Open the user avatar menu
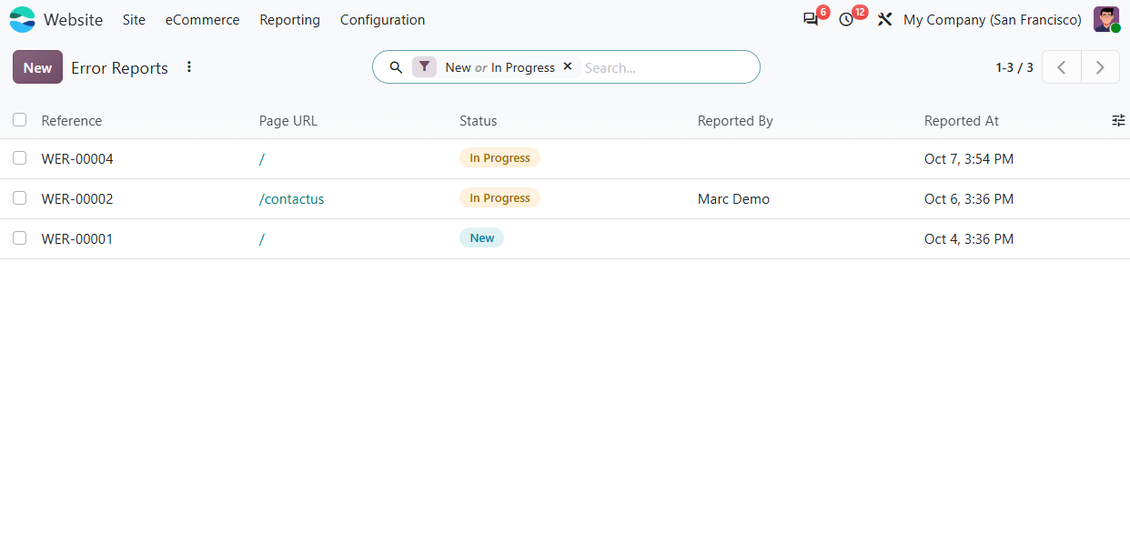 1106,19
